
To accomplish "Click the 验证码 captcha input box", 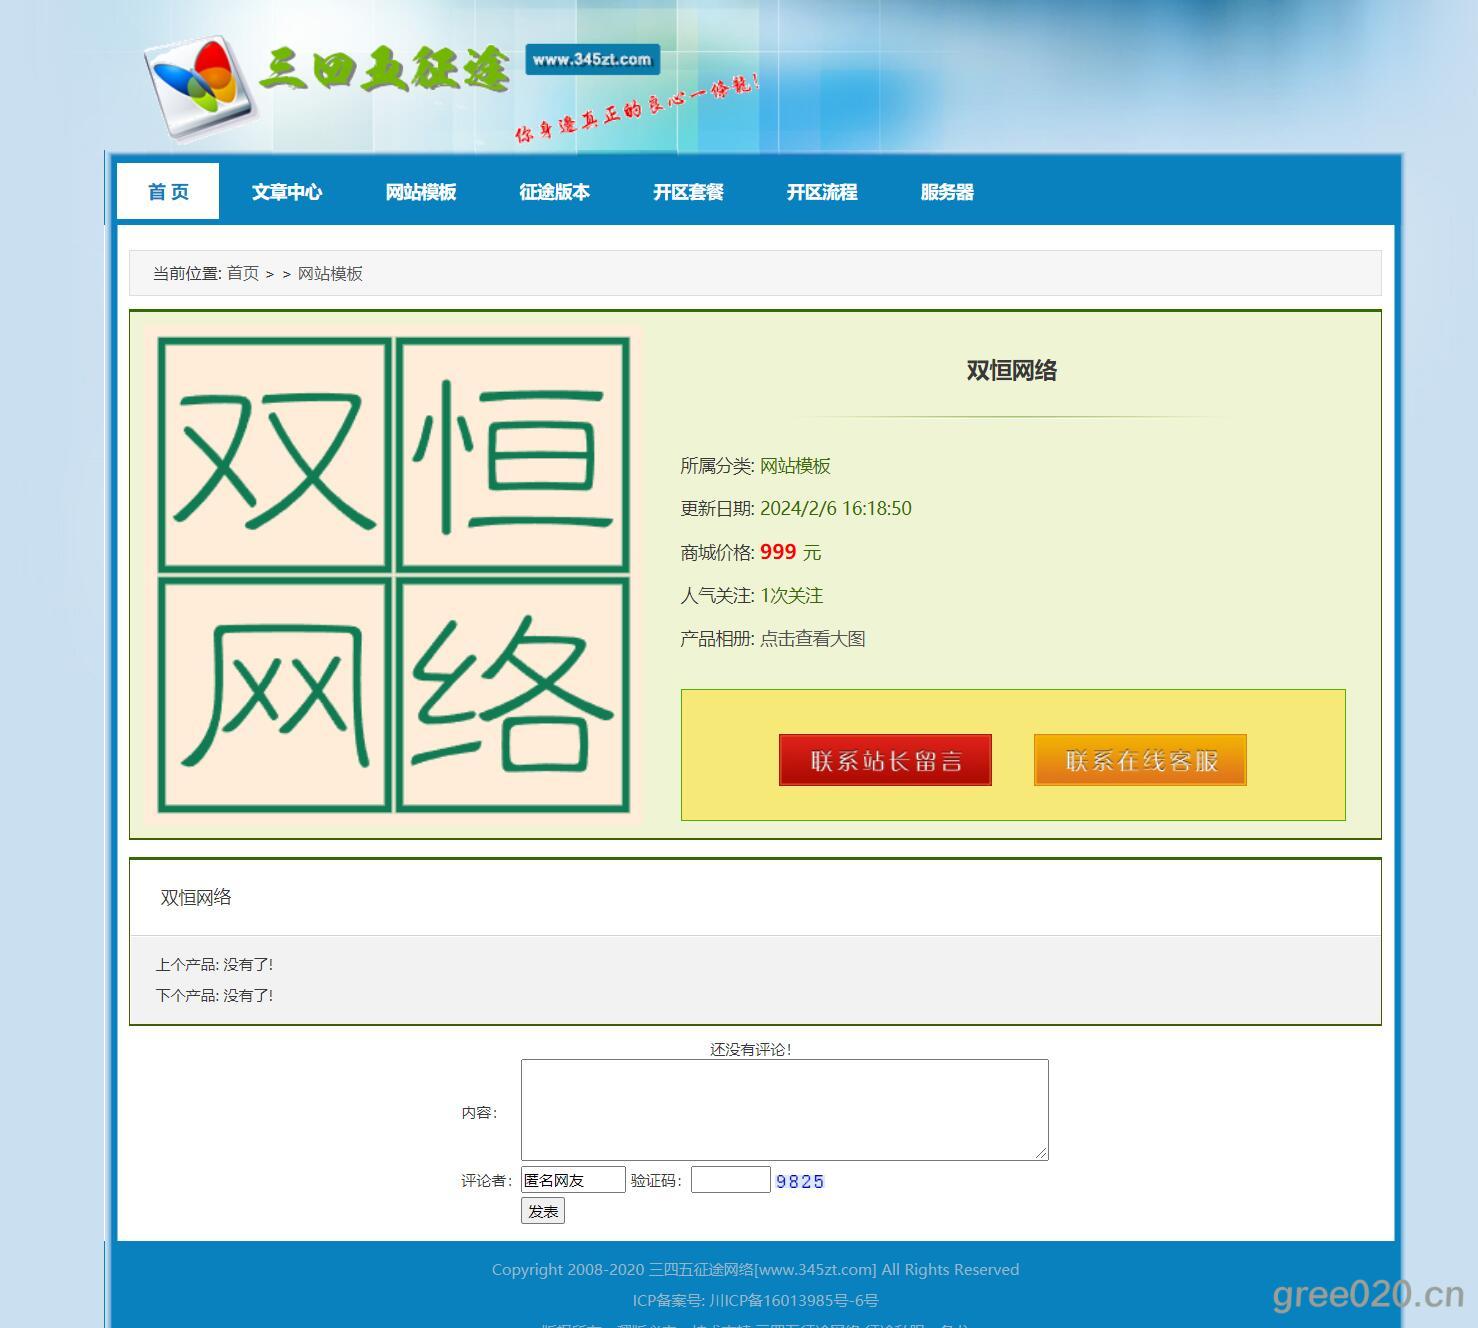I will point(730,1180).
